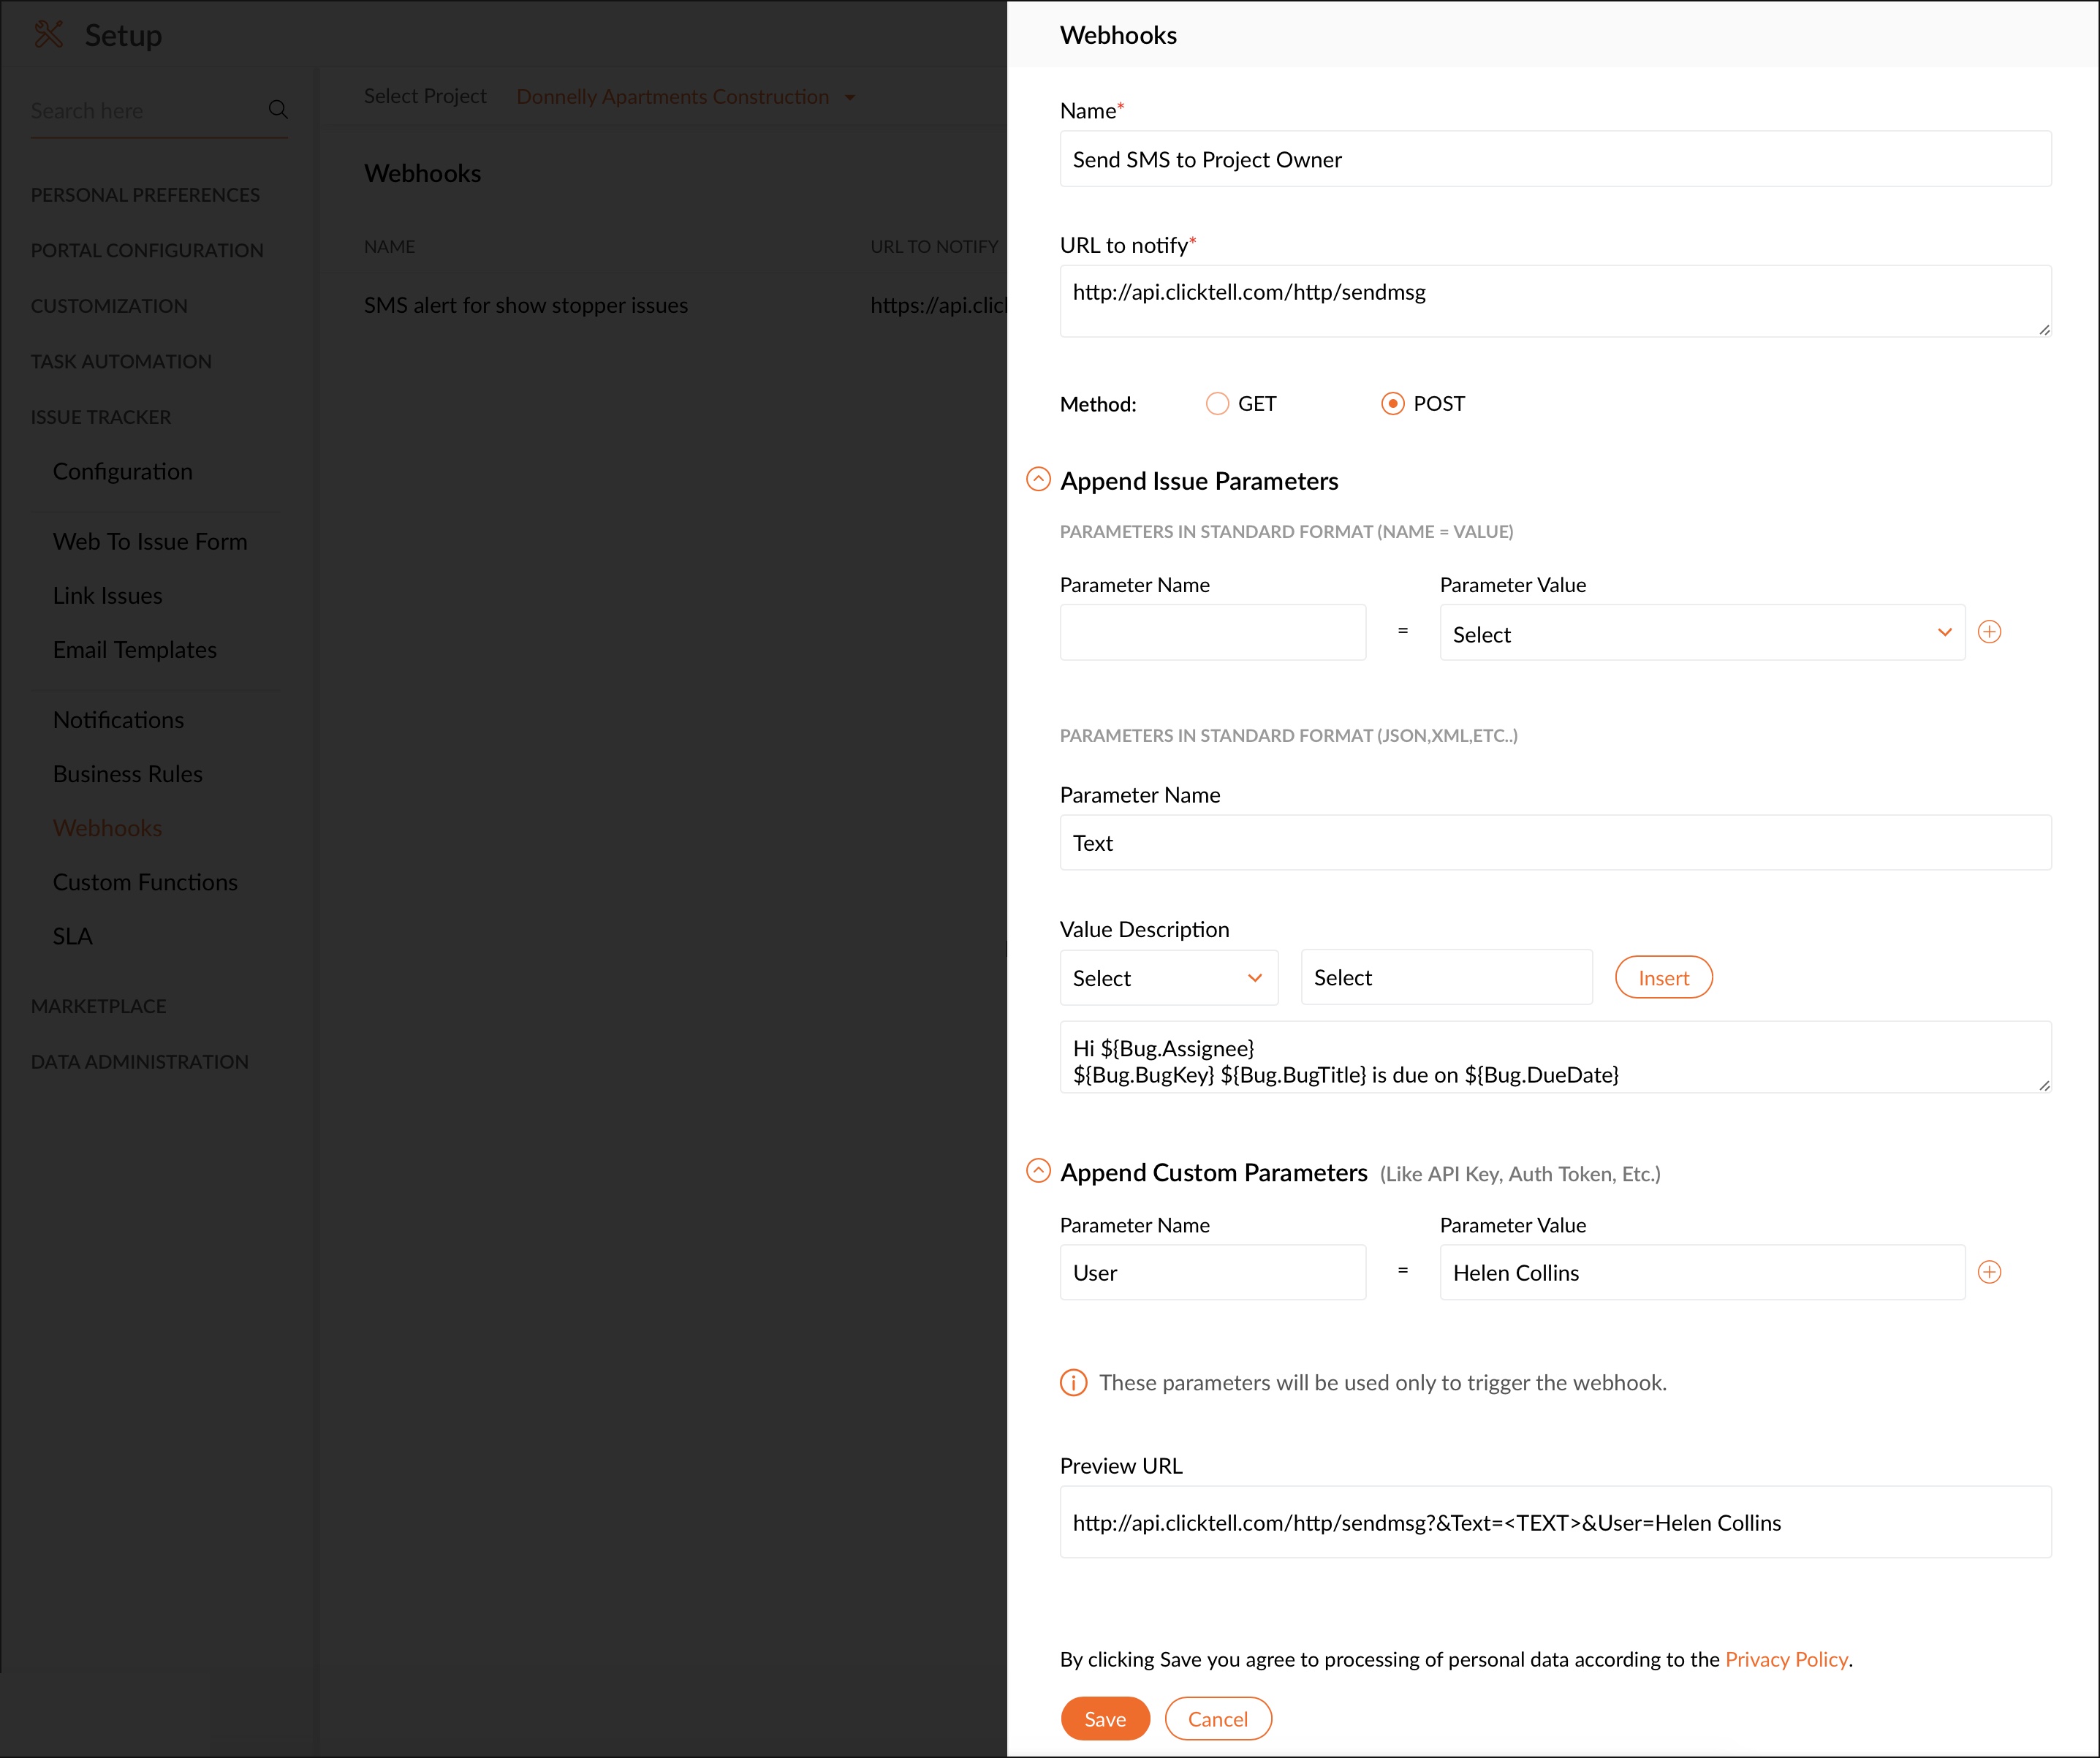Click the webhook Name input field
2100x1758 pixels.
click(x=1554, y=160)
